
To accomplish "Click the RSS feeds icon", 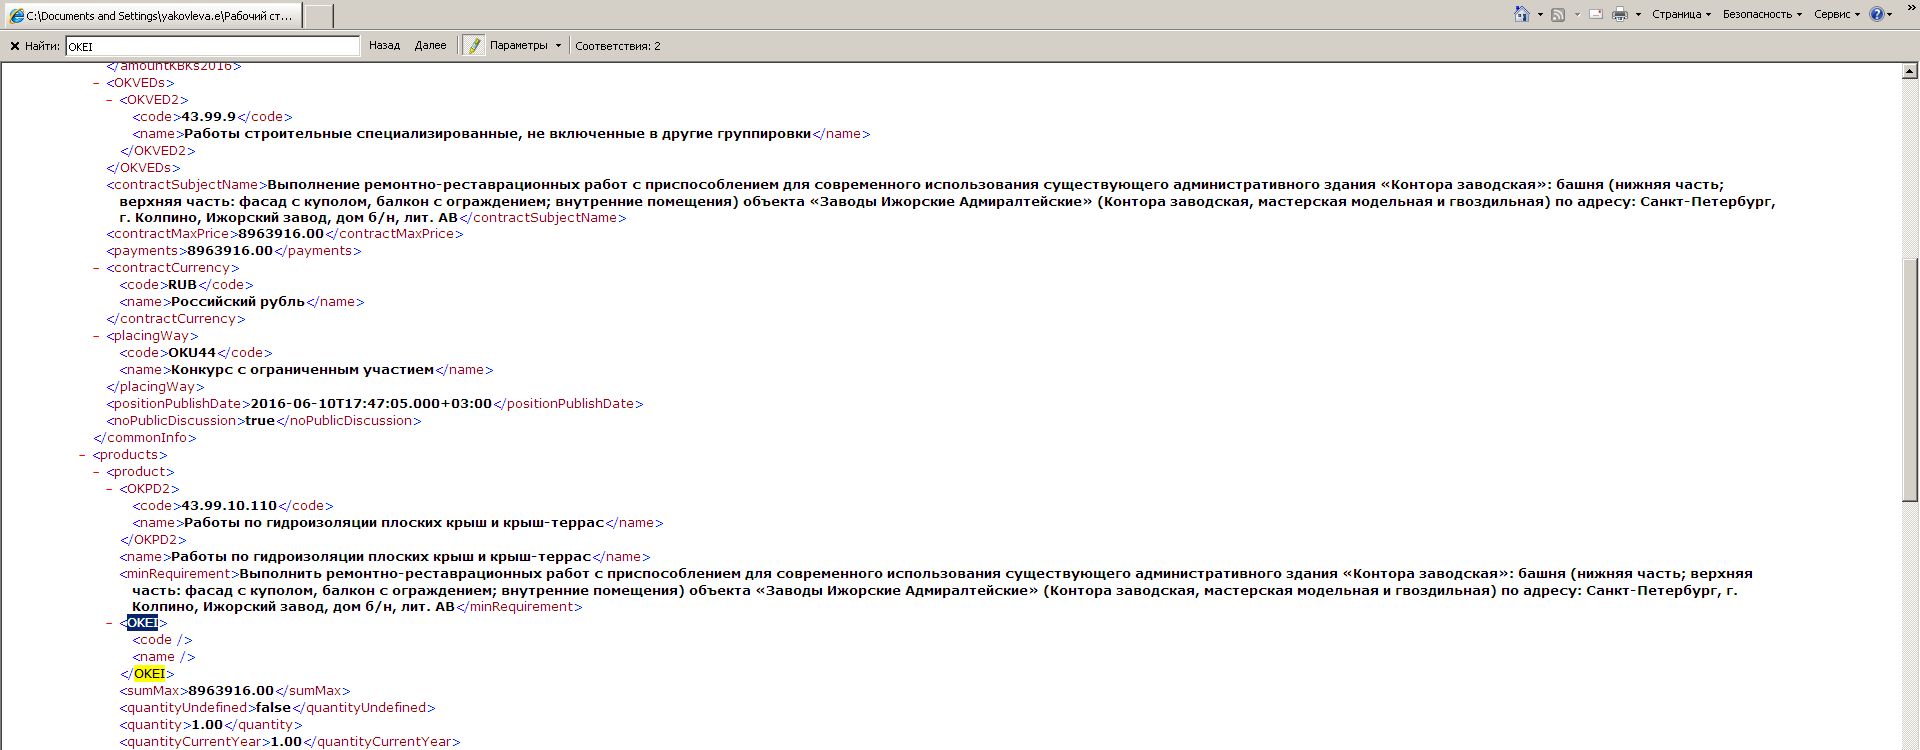I will coord(1558,14).
